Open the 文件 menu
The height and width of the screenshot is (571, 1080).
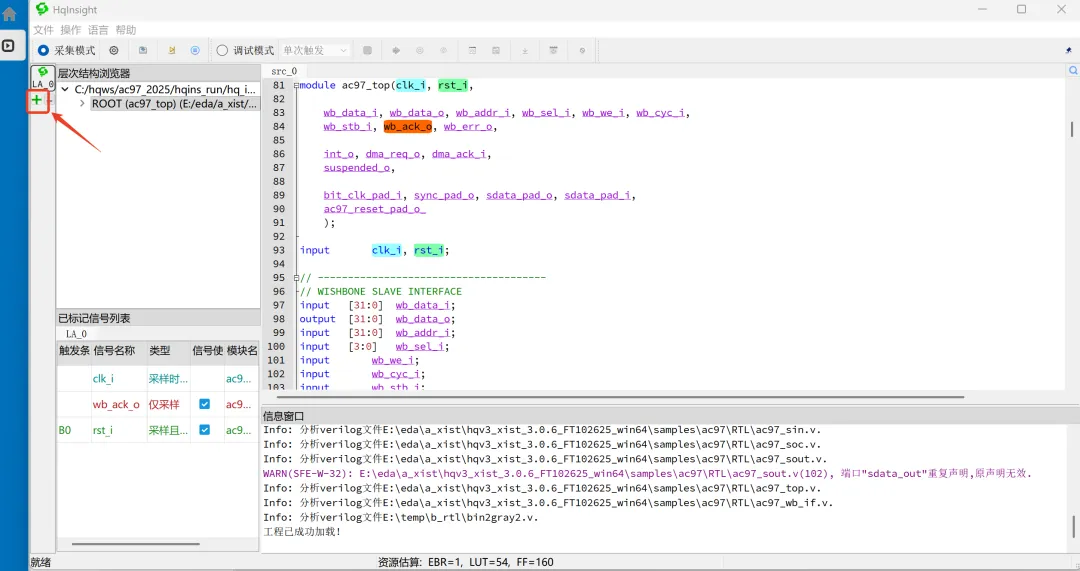click(43, 30)
